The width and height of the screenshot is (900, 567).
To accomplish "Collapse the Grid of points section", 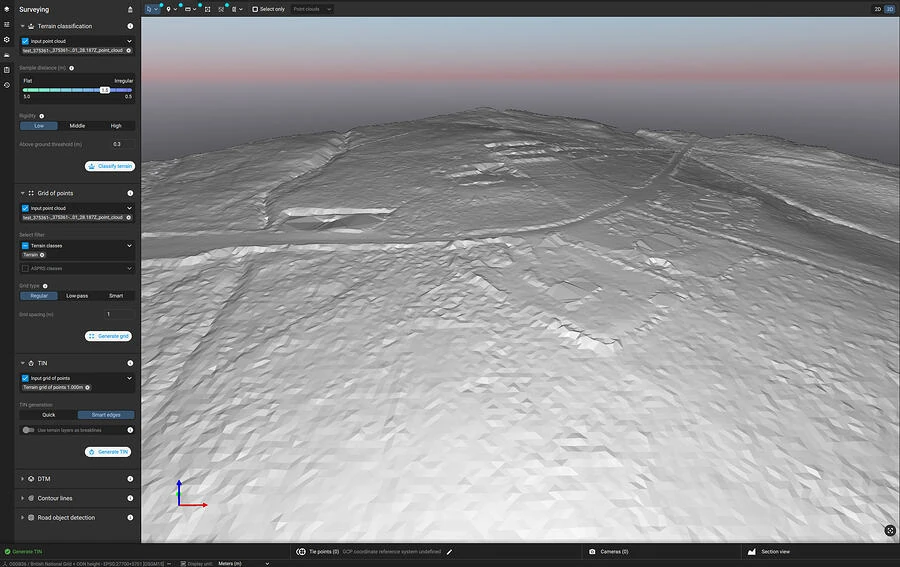I will tap(22, 193).
